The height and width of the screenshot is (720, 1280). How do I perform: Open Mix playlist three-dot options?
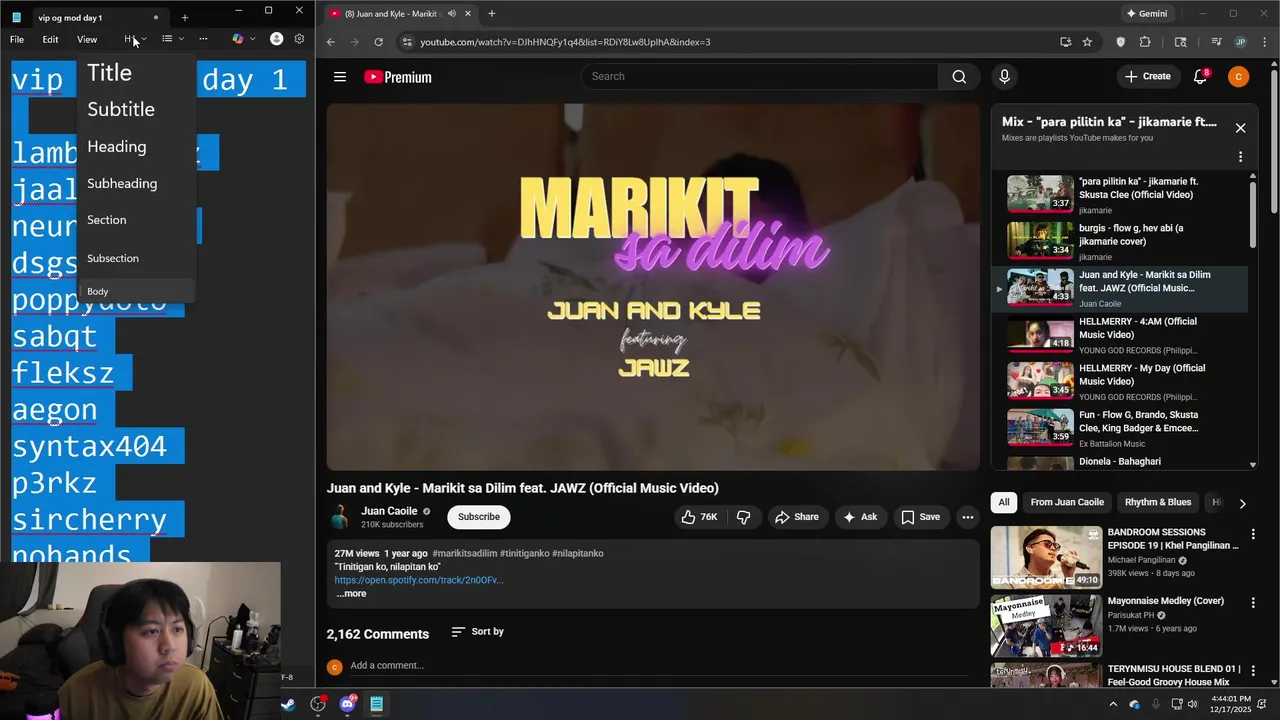tap(1240, 157)
